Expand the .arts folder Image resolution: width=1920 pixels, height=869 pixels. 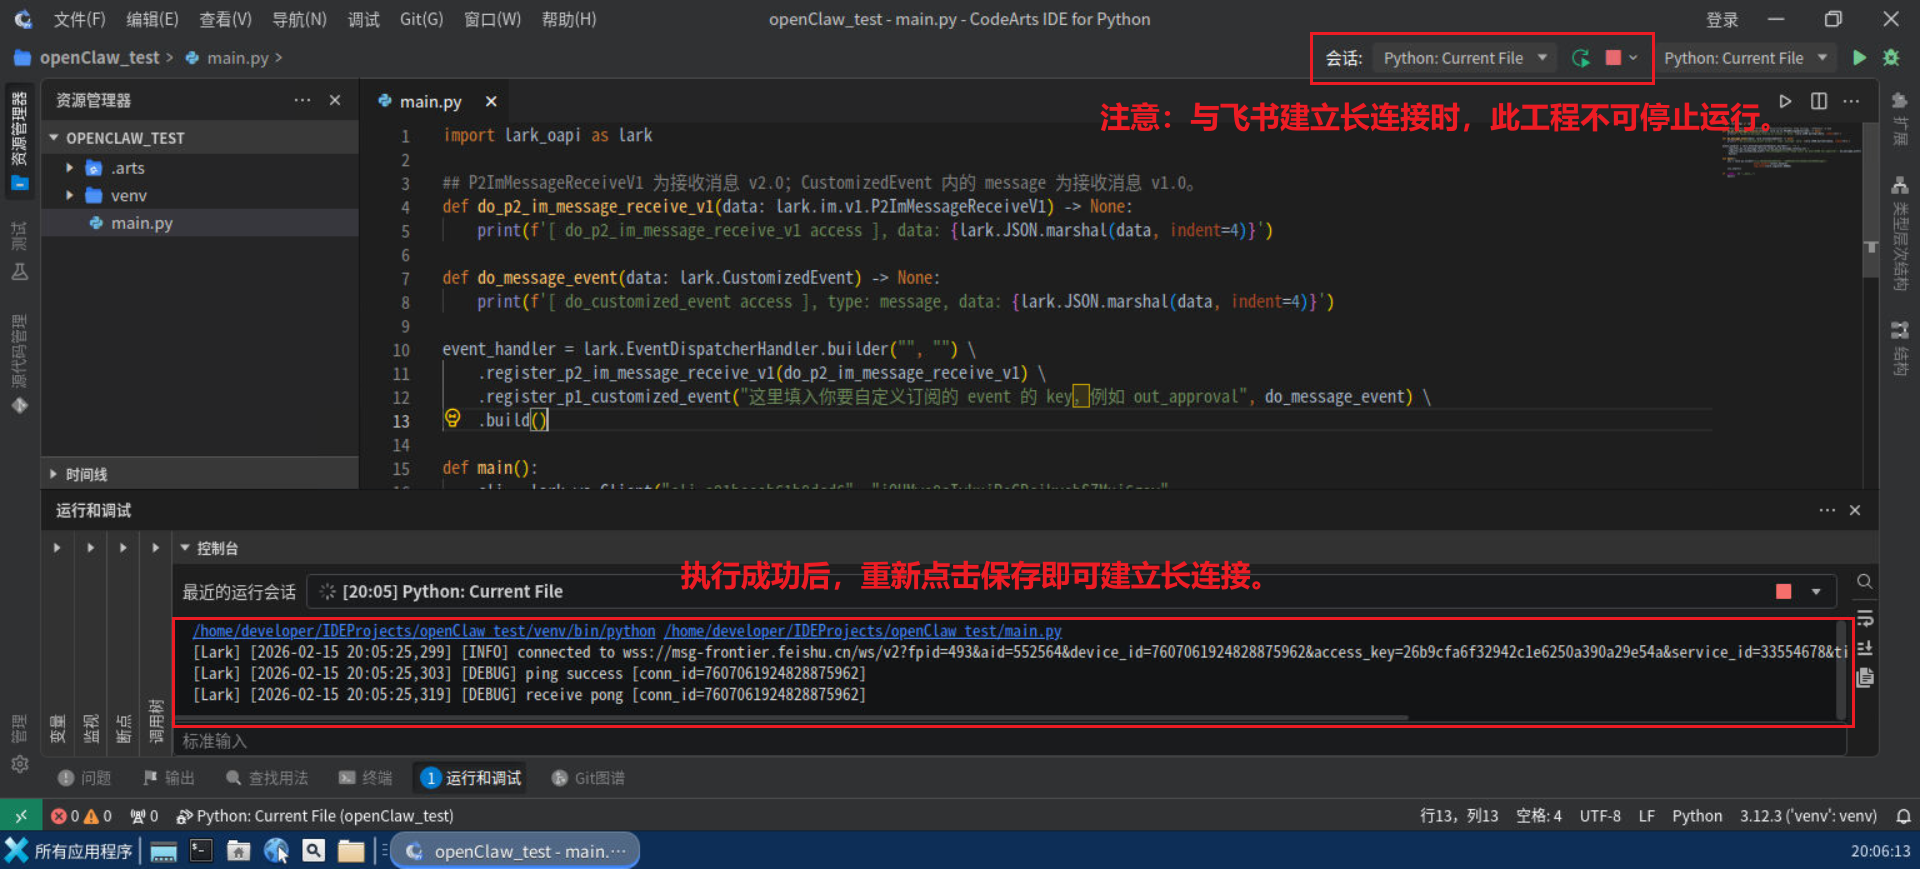coord(69,168)
